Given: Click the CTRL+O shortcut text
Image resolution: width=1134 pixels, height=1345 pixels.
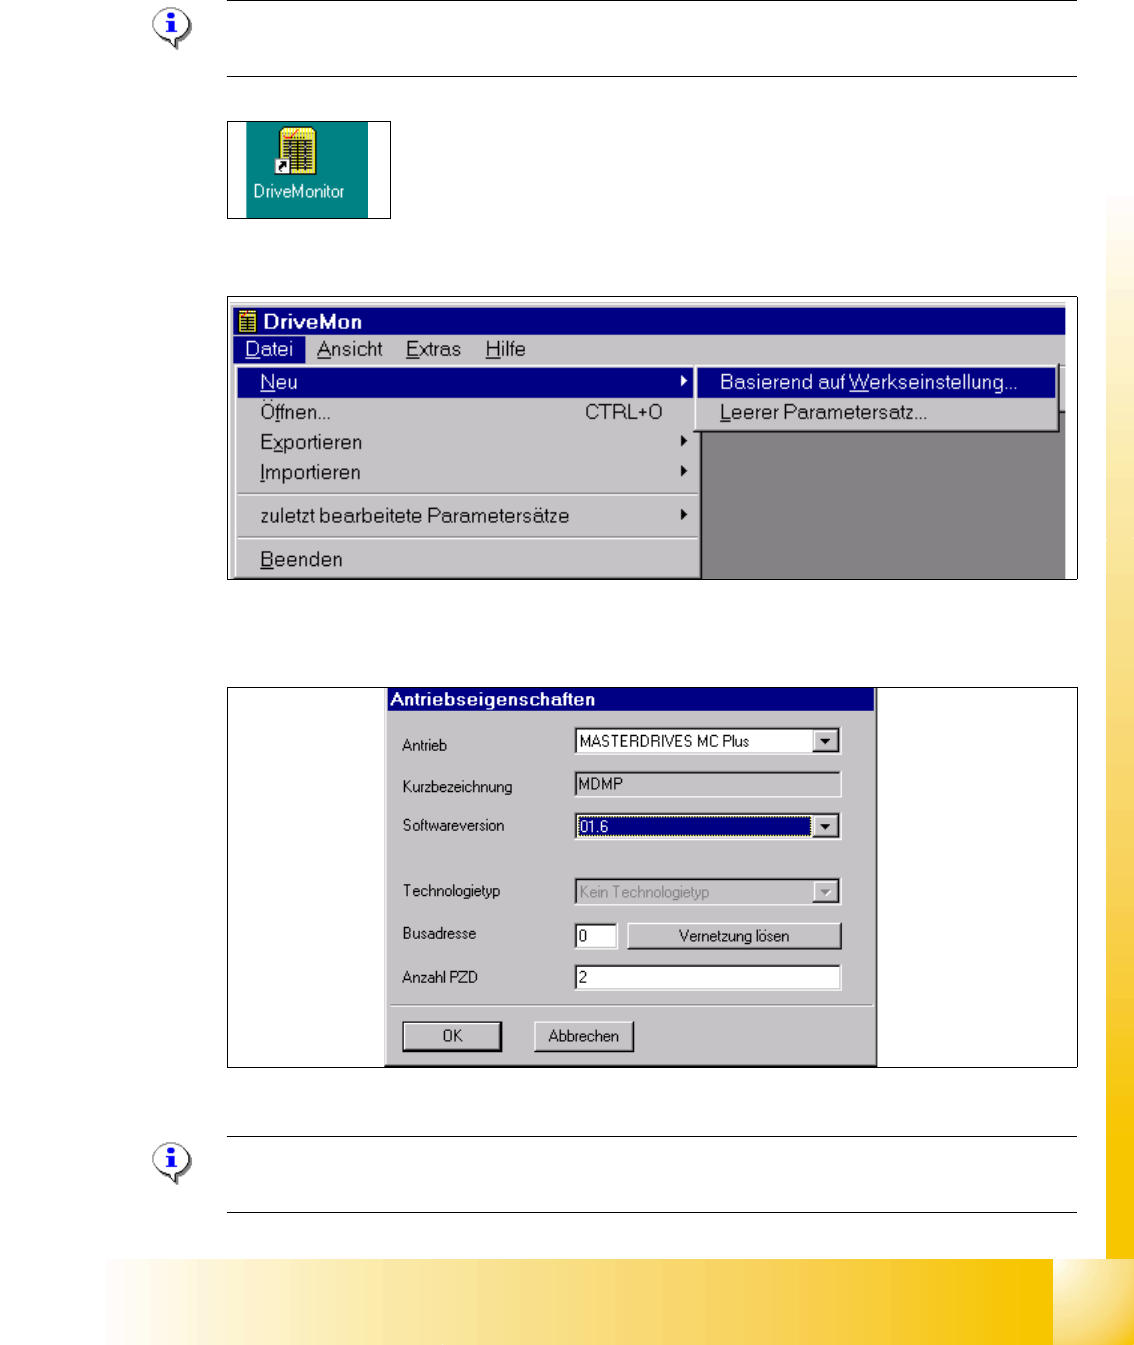Looking at the screenshot, I should point(624,412).
